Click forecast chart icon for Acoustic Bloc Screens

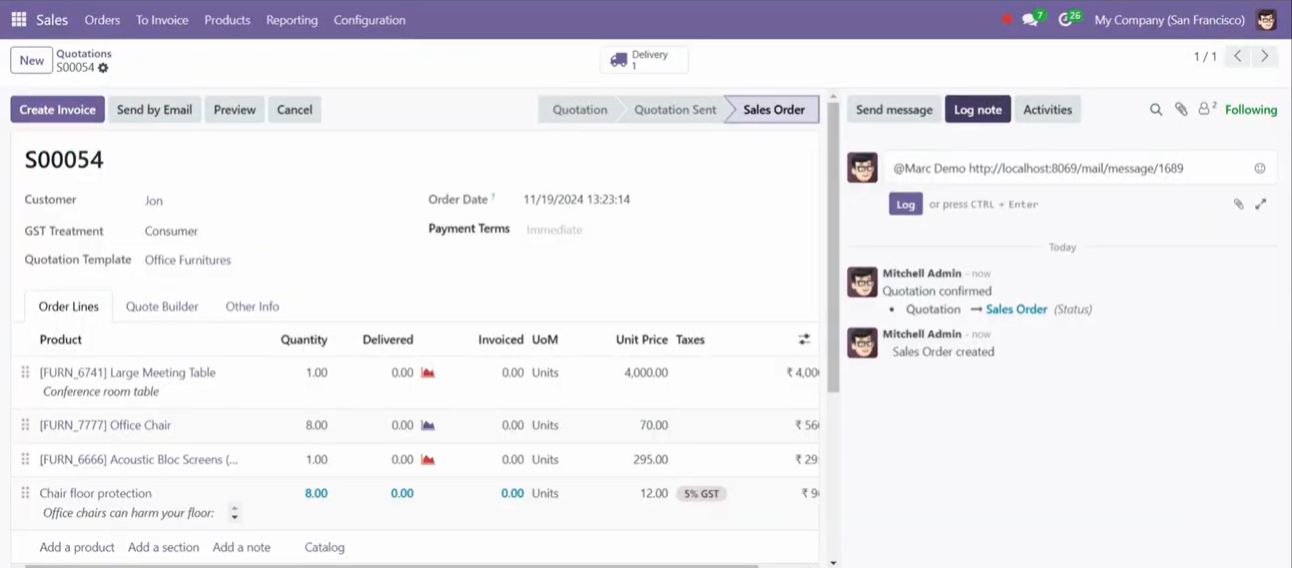428,460
